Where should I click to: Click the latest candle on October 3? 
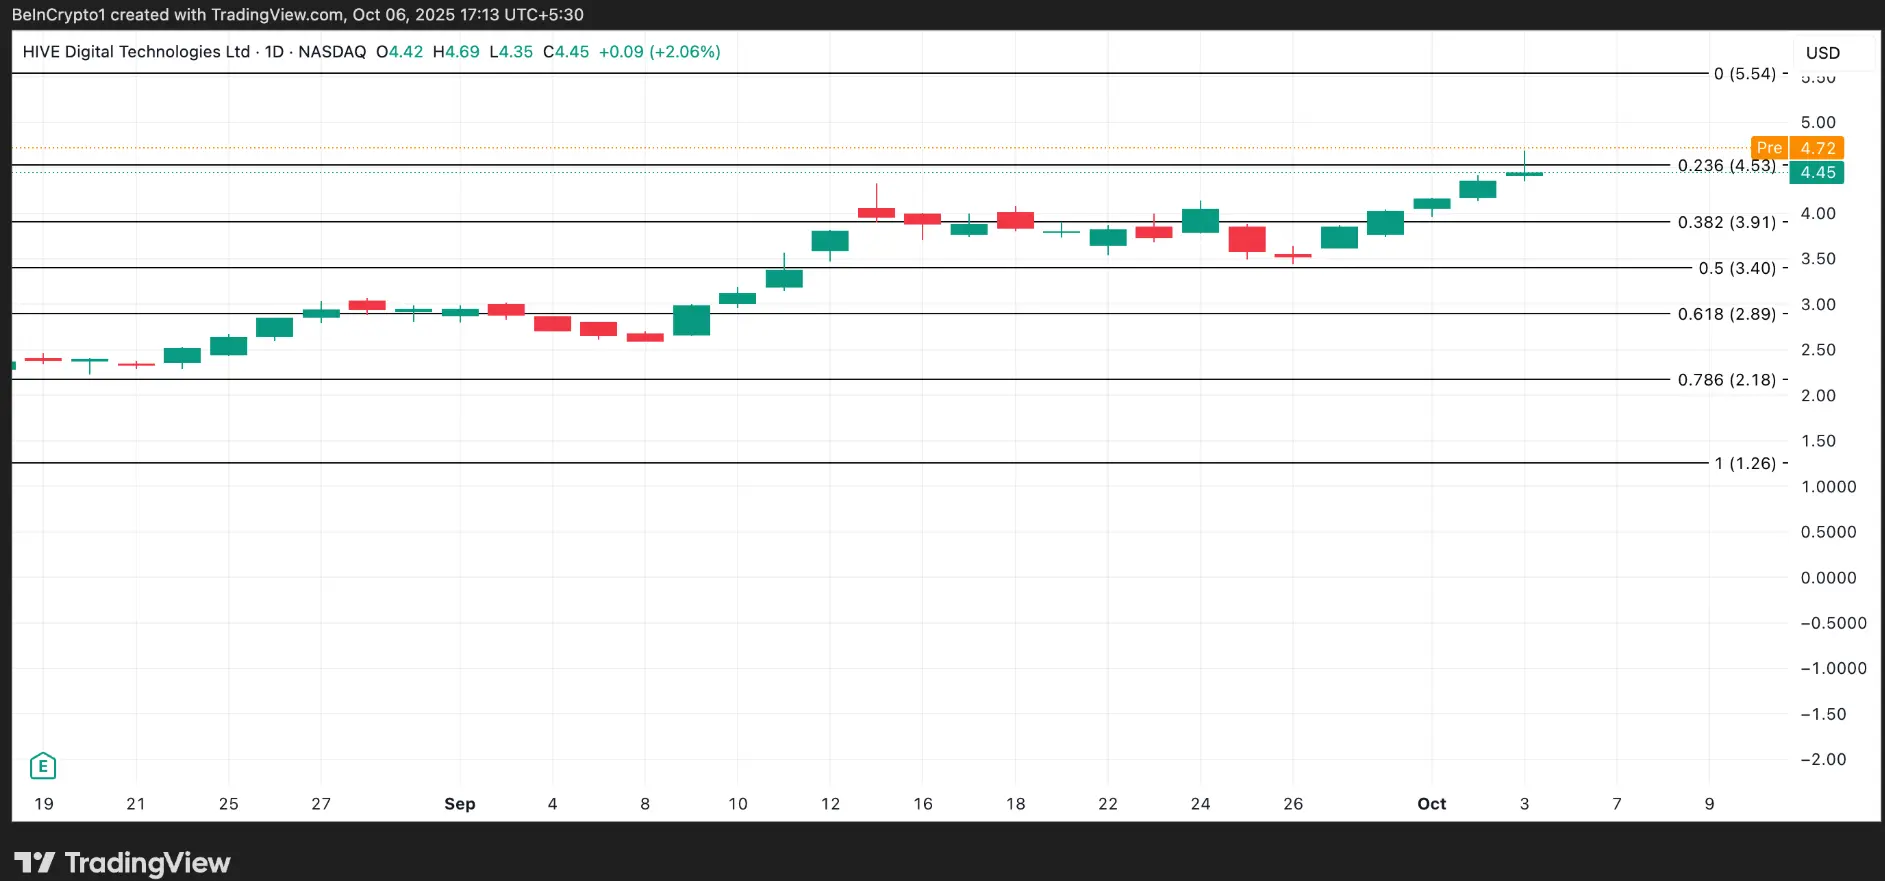(1524, 172)
